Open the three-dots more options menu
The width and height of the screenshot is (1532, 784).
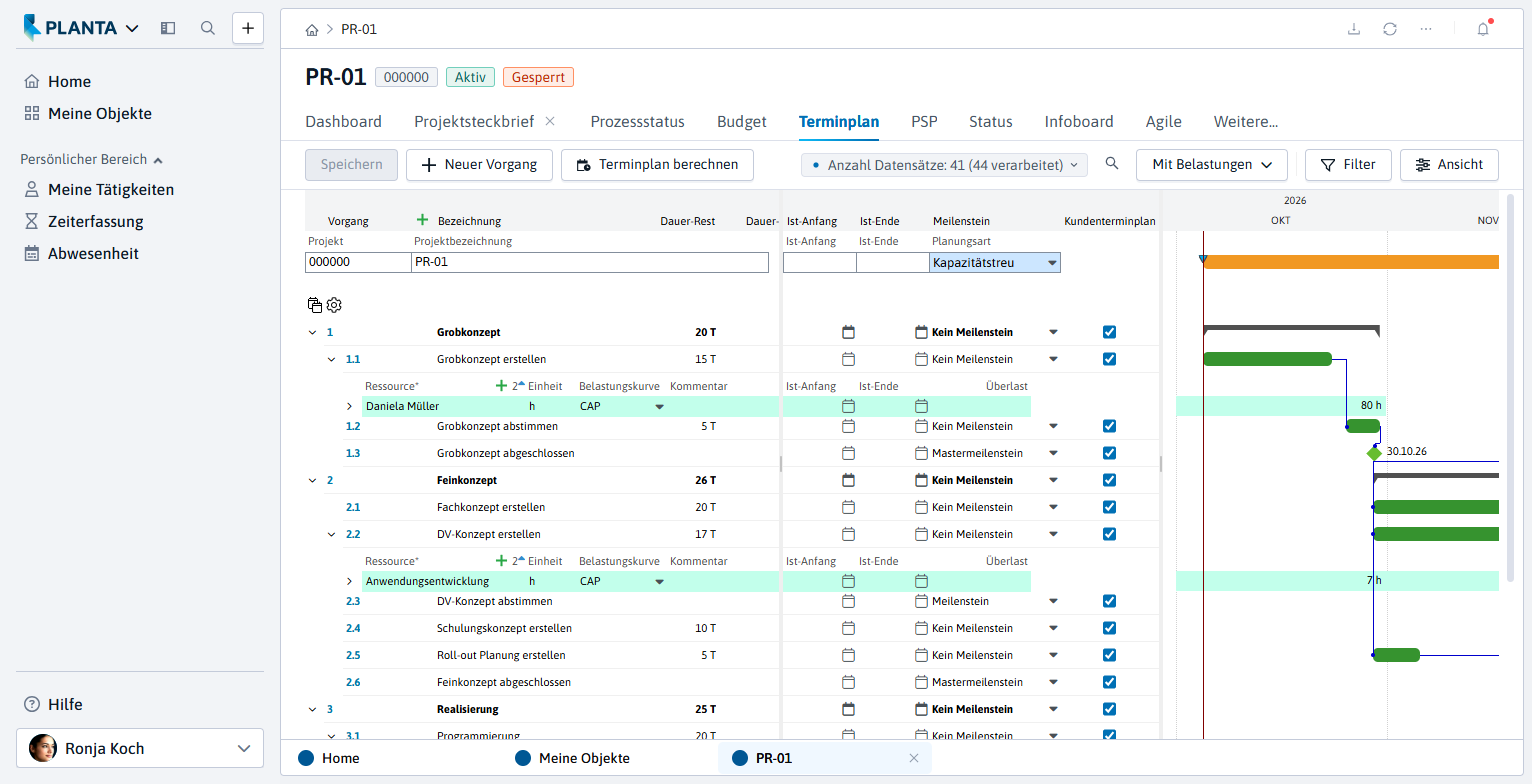click(1426, 29)
